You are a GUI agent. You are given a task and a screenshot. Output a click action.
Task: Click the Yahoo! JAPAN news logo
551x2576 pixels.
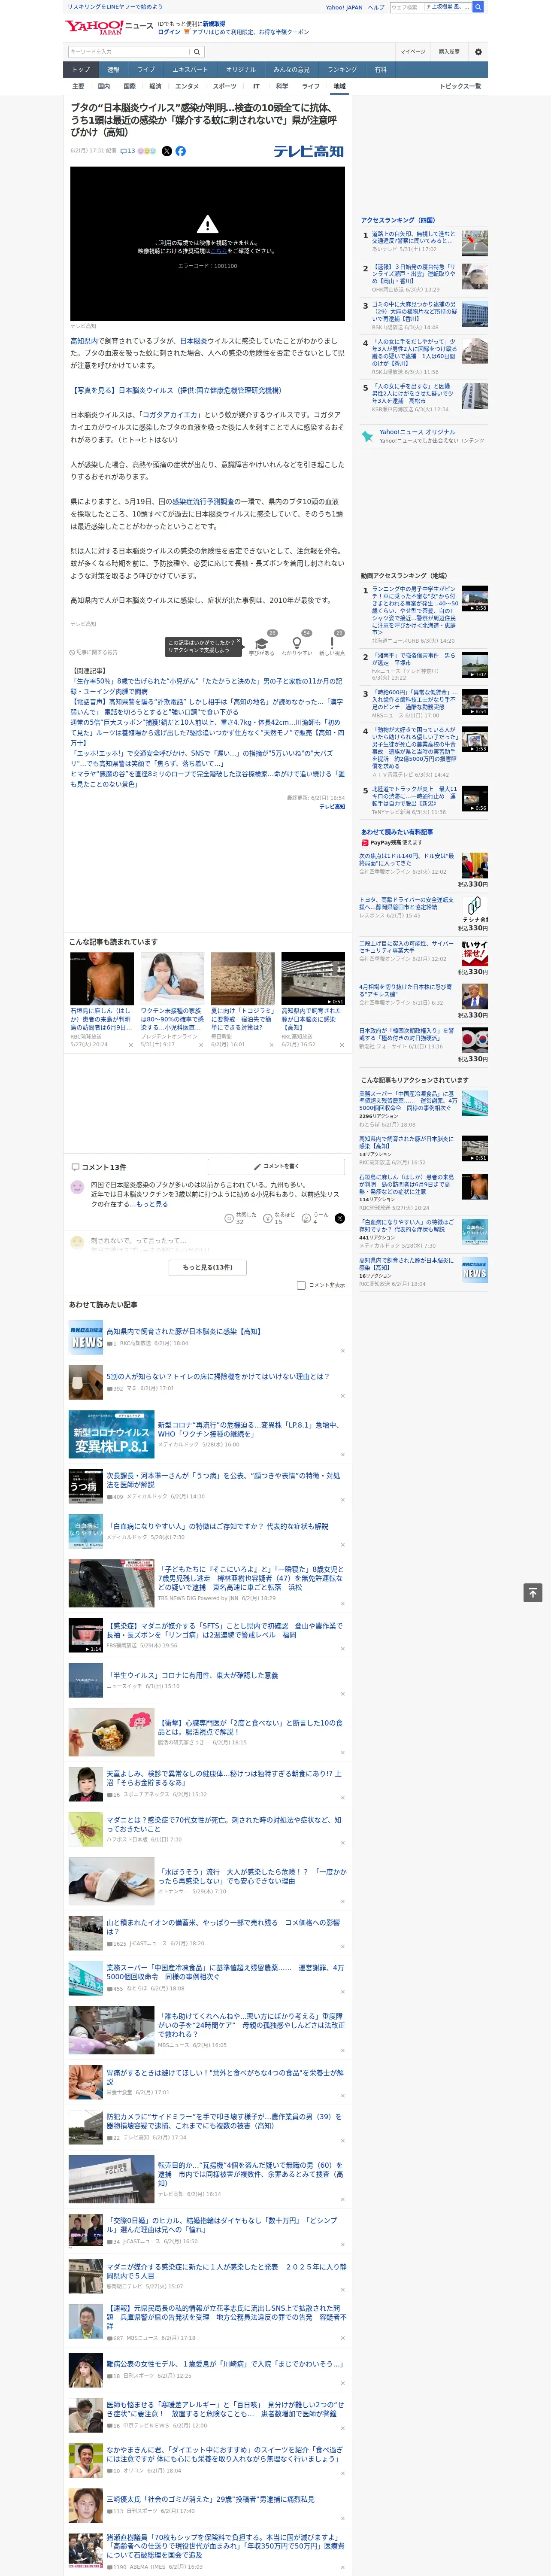109,27
